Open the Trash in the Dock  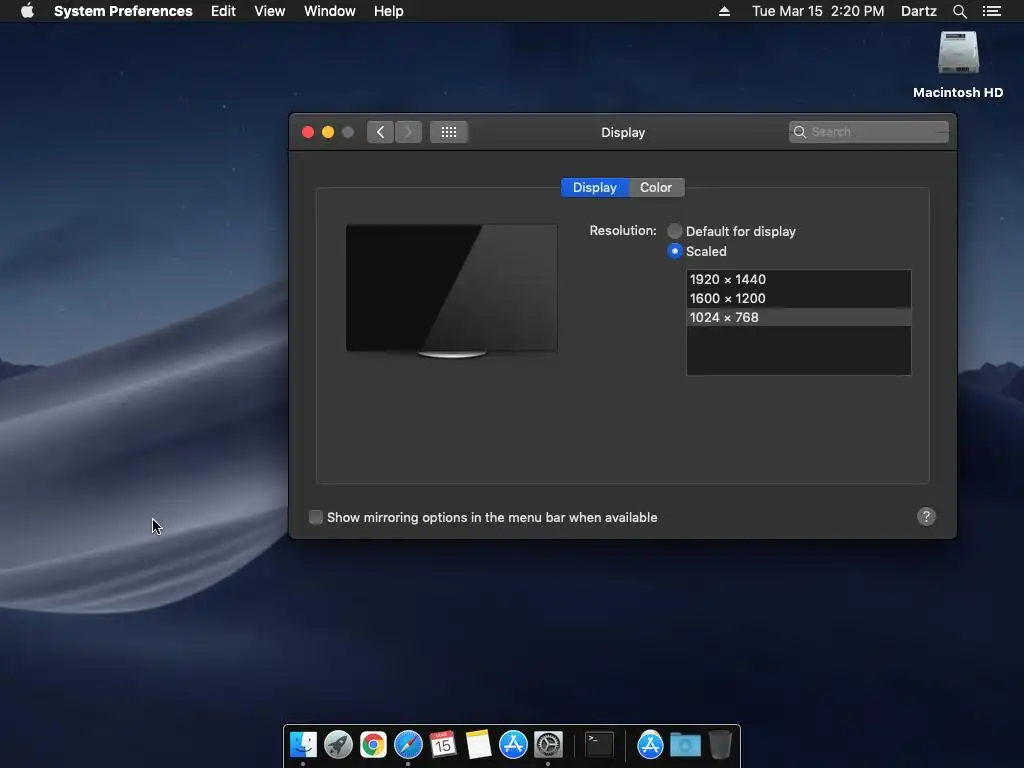tap(720, 744)
